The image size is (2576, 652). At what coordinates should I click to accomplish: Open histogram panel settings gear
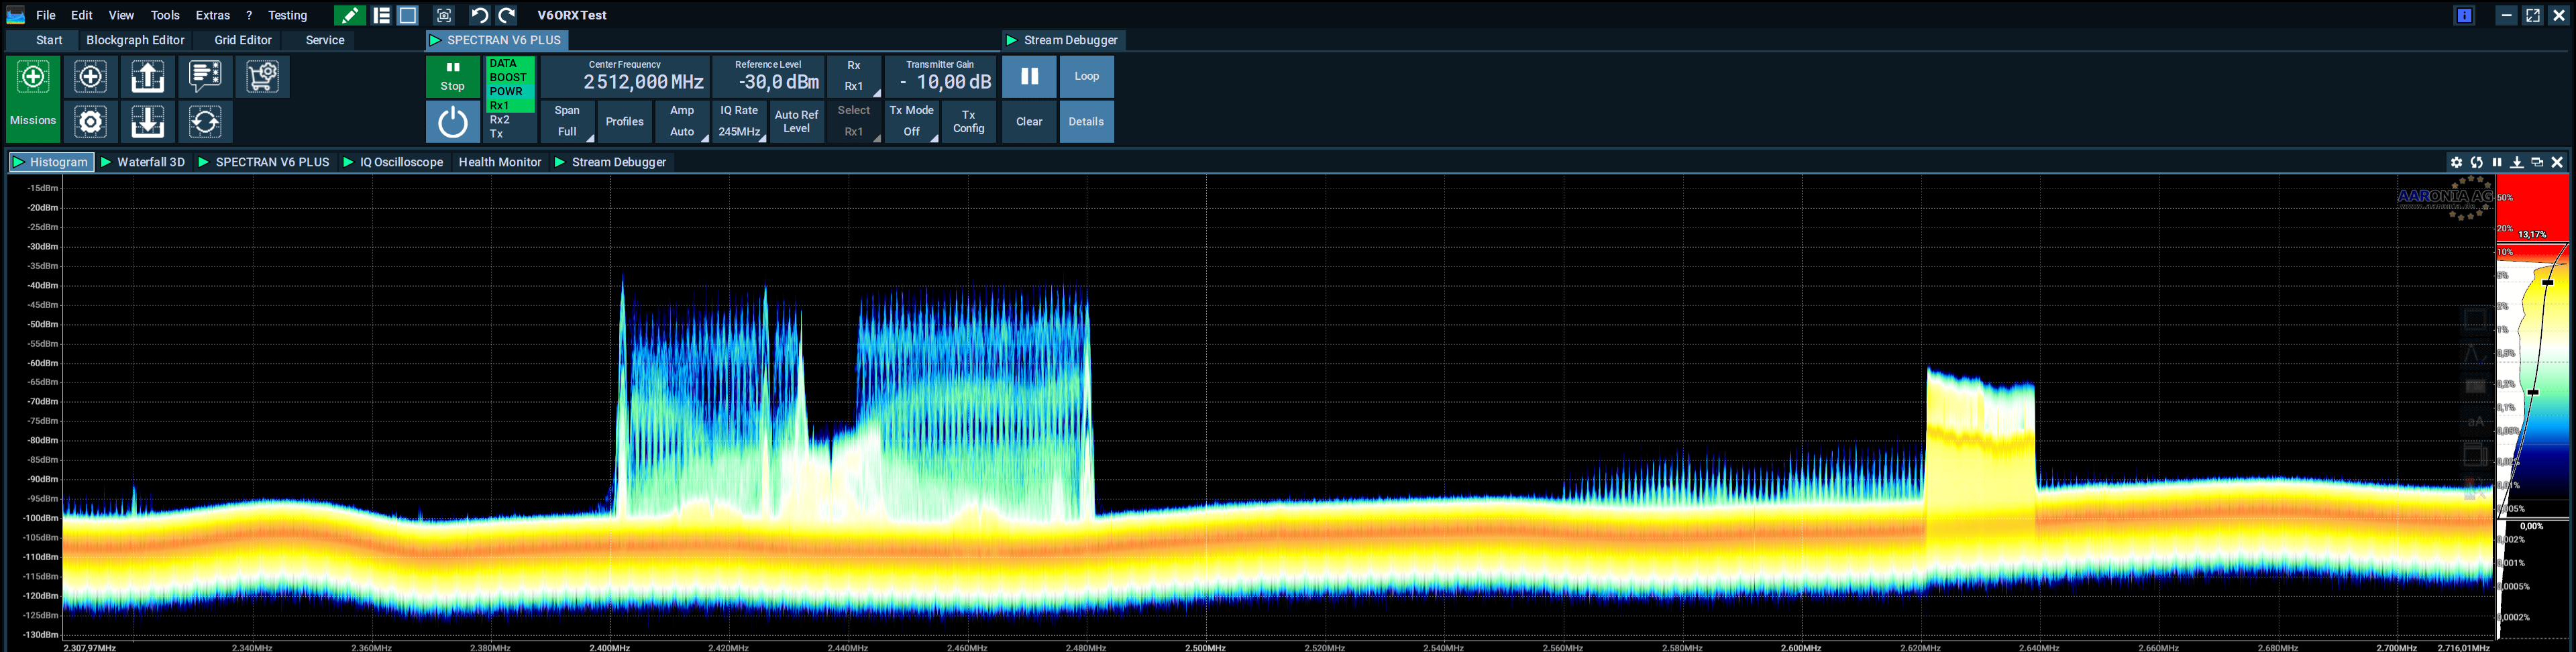click(2456, 162)
